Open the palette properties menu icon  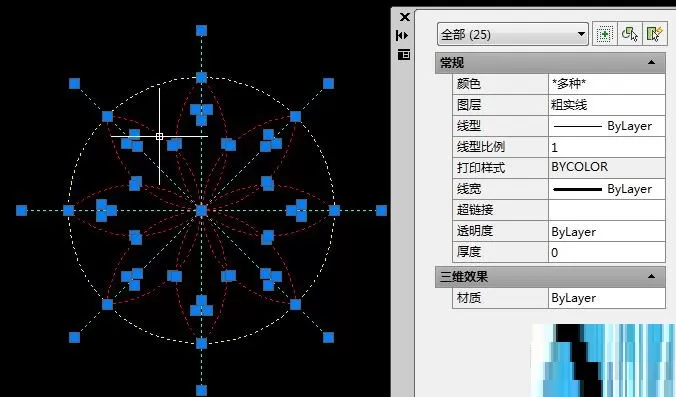point(404,55)
